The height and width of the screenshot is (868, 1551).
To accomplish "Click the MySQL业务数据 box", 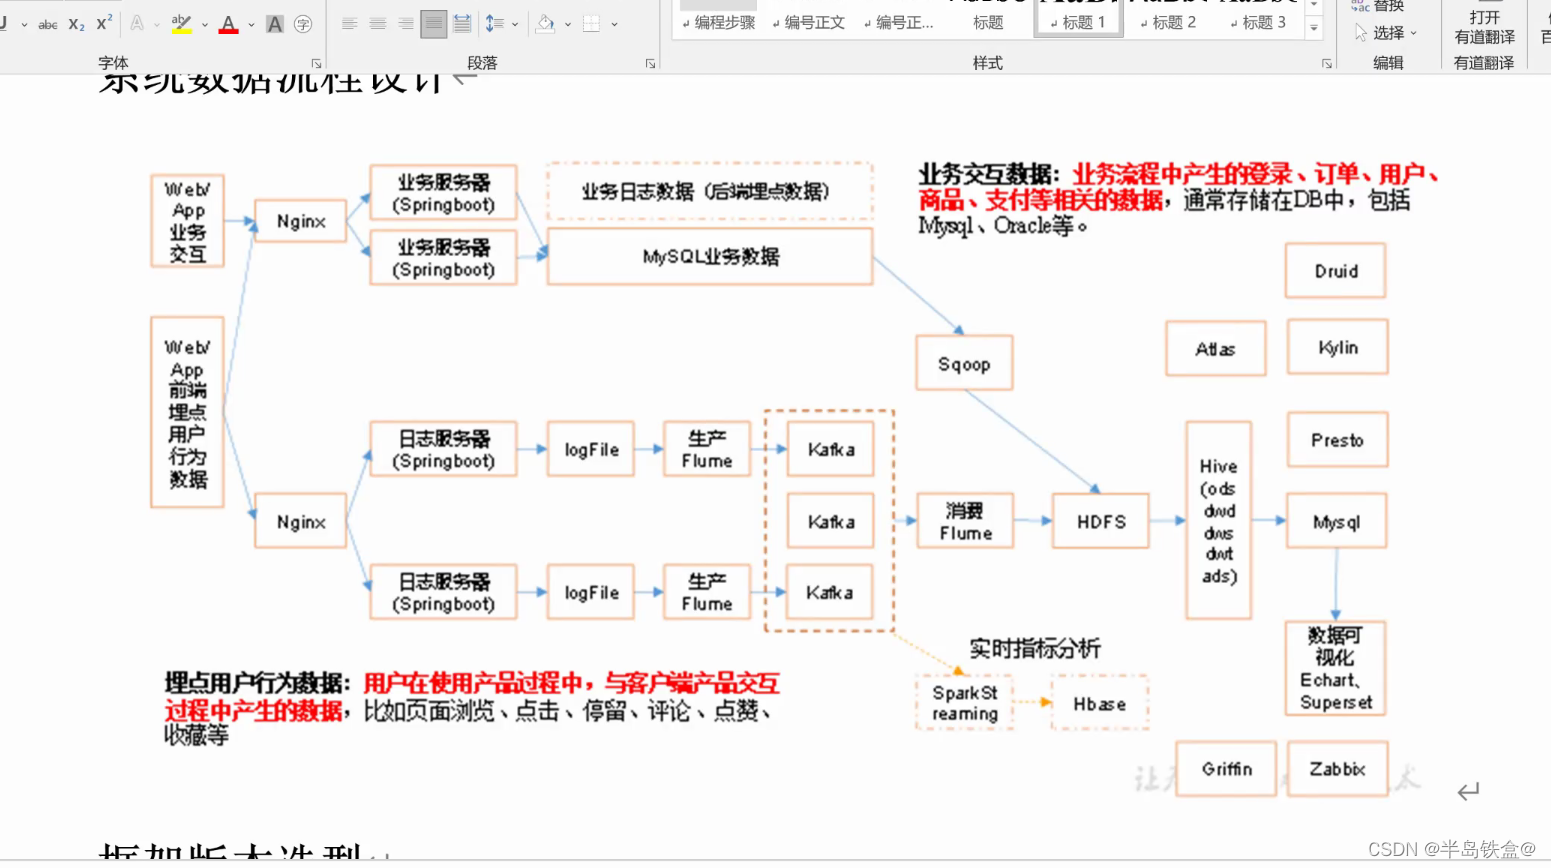I will (x=710, y=257).
